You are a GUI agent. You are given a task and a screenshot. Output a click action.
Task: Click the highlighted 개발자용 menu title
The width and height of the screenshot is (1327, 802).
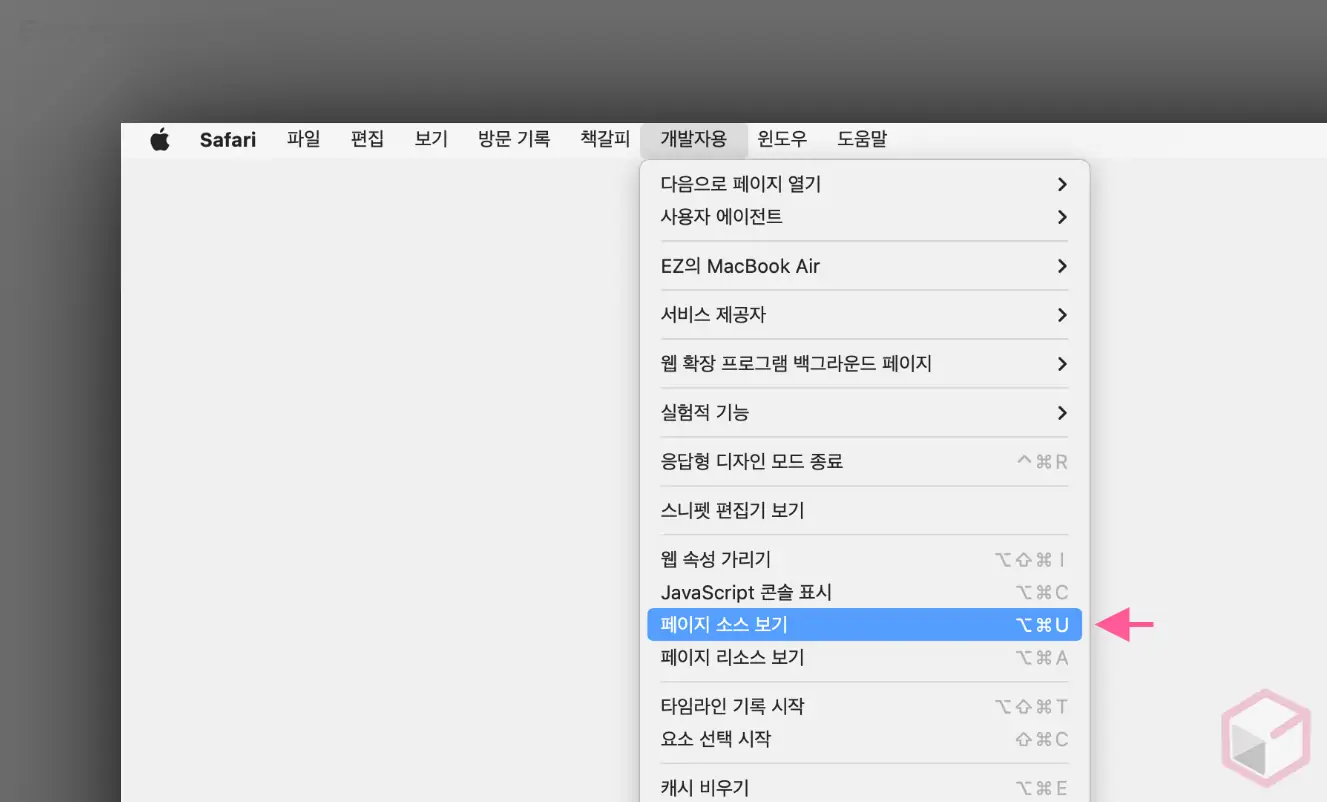pos(693,139)
